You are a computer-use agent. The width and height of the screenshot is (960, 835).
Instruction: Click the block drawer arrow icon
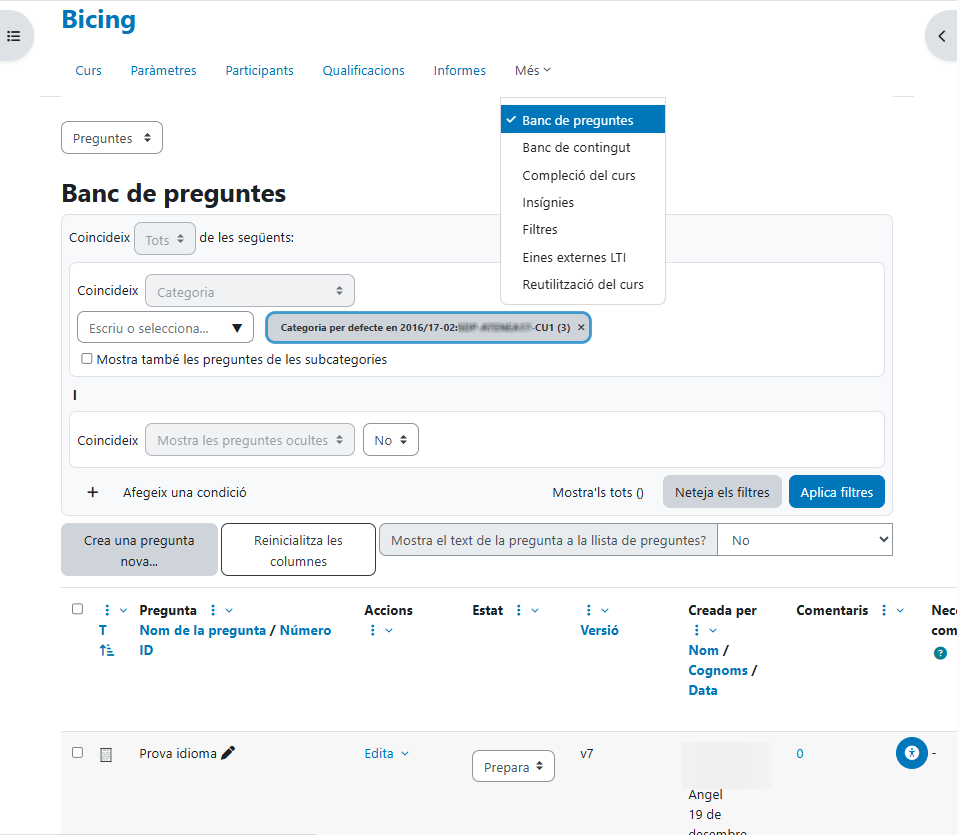tap(942, 36)
